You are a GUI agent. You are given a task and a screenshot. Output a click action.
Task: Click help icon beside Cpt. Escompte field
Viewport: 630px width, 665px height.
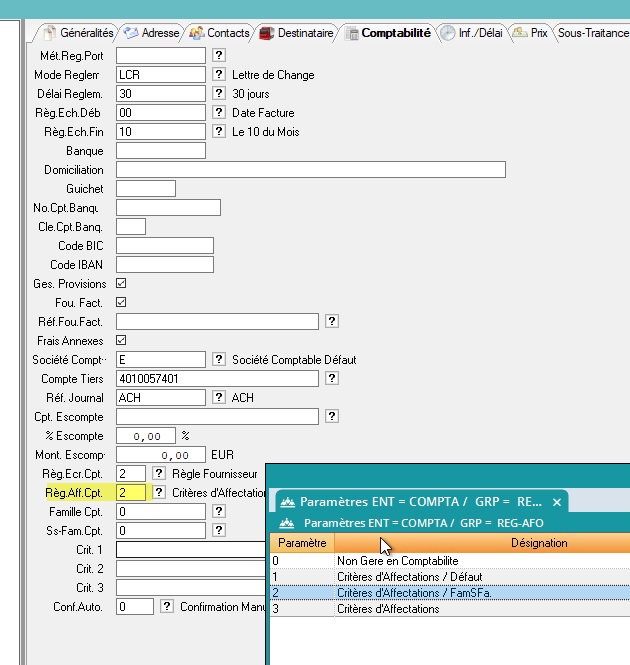(332, 416)
